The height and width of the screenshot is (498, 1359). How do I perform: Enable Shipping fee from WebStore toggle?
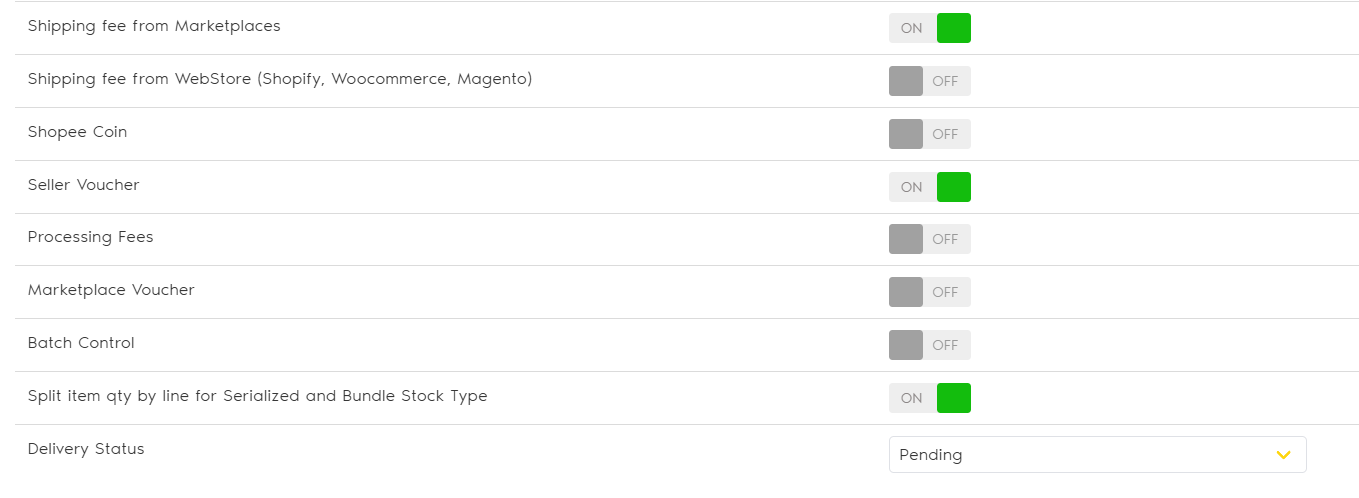click(929, 81)
